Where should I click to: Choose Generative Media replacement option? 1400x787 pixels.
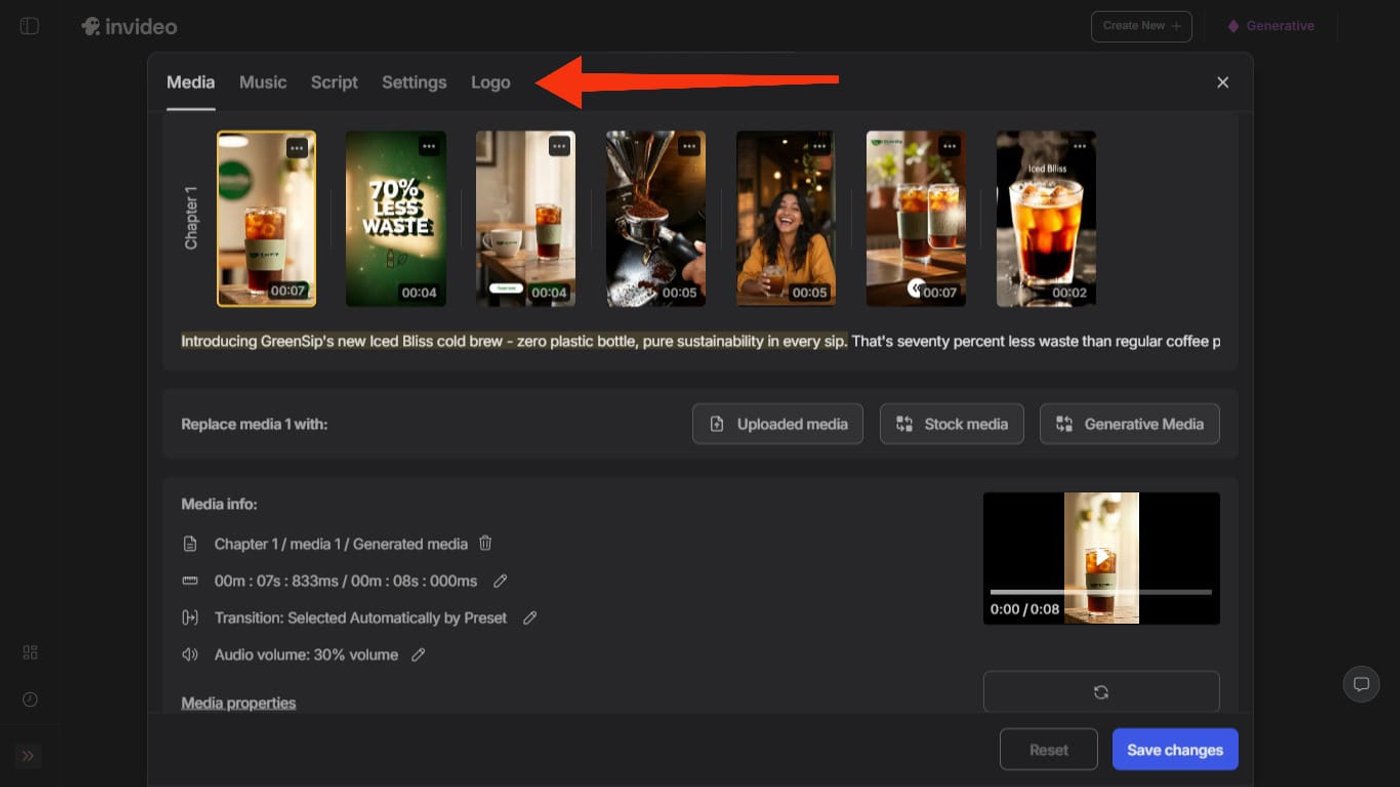click(1129, 424)
